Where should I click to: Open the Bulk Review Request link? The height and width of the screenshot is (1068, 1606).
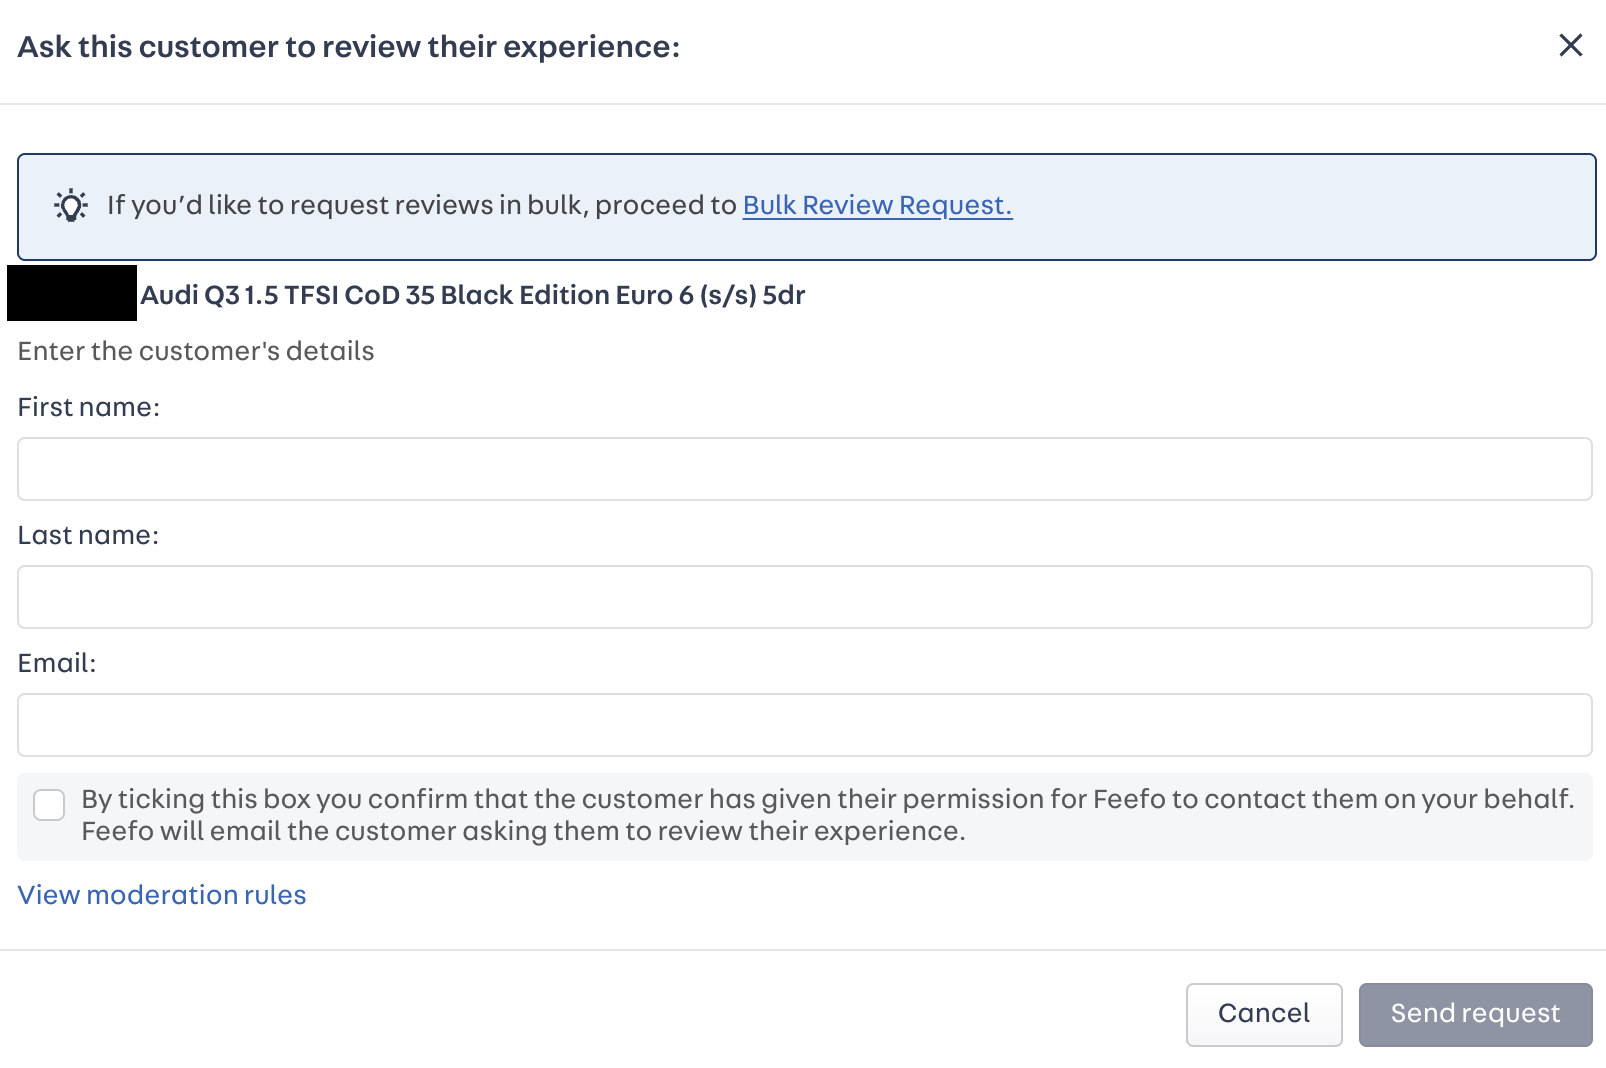point(876,205)
